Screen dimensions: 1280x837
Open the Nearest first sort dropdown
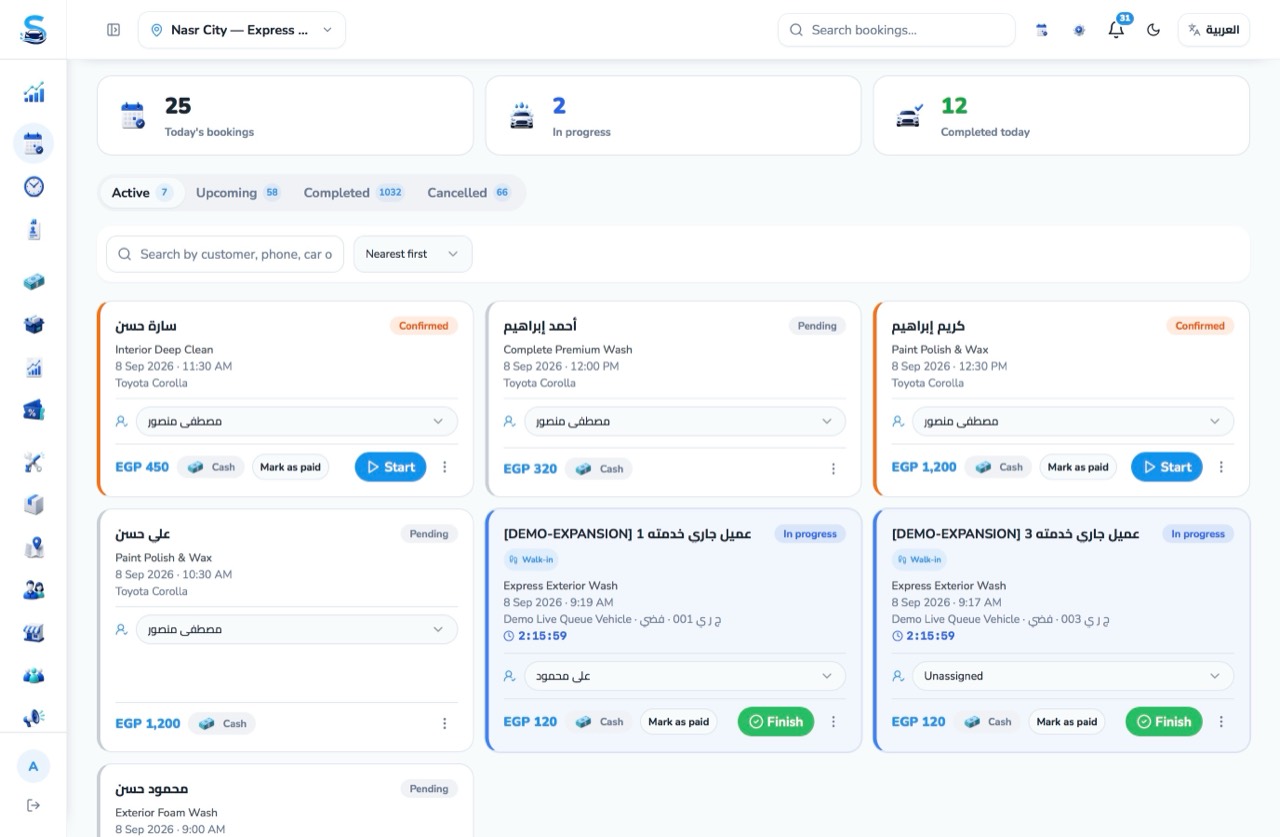tap(413, 254)
